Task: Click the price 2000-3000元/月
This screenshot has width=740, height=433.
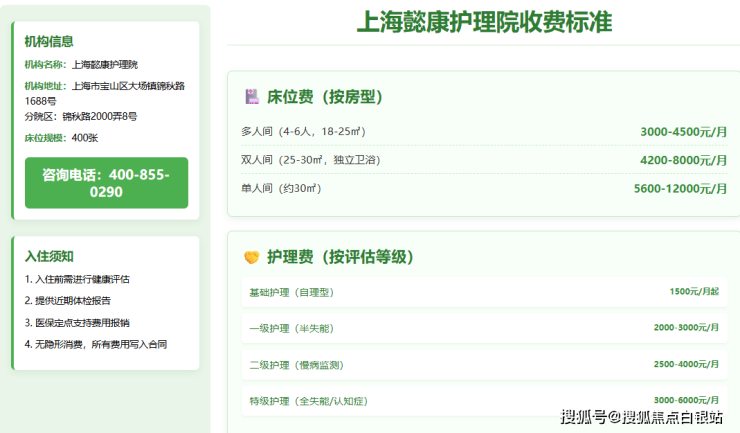Action: [x=686, y=327]
